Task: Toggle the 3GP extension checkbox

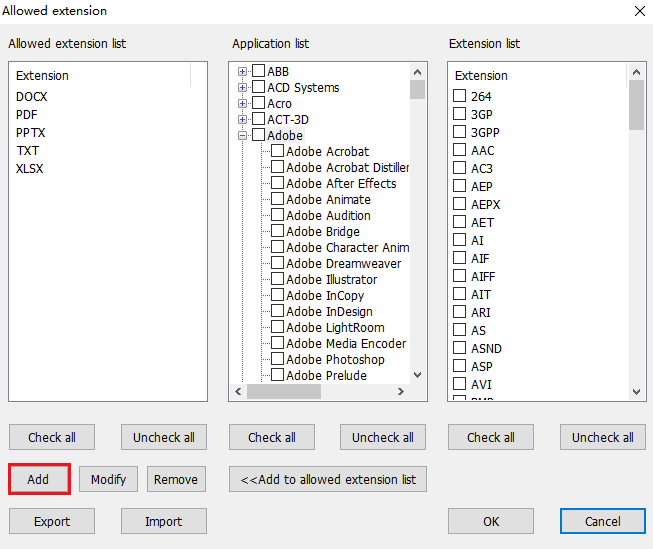Action: pyautogui.click(x=460, y=114)
